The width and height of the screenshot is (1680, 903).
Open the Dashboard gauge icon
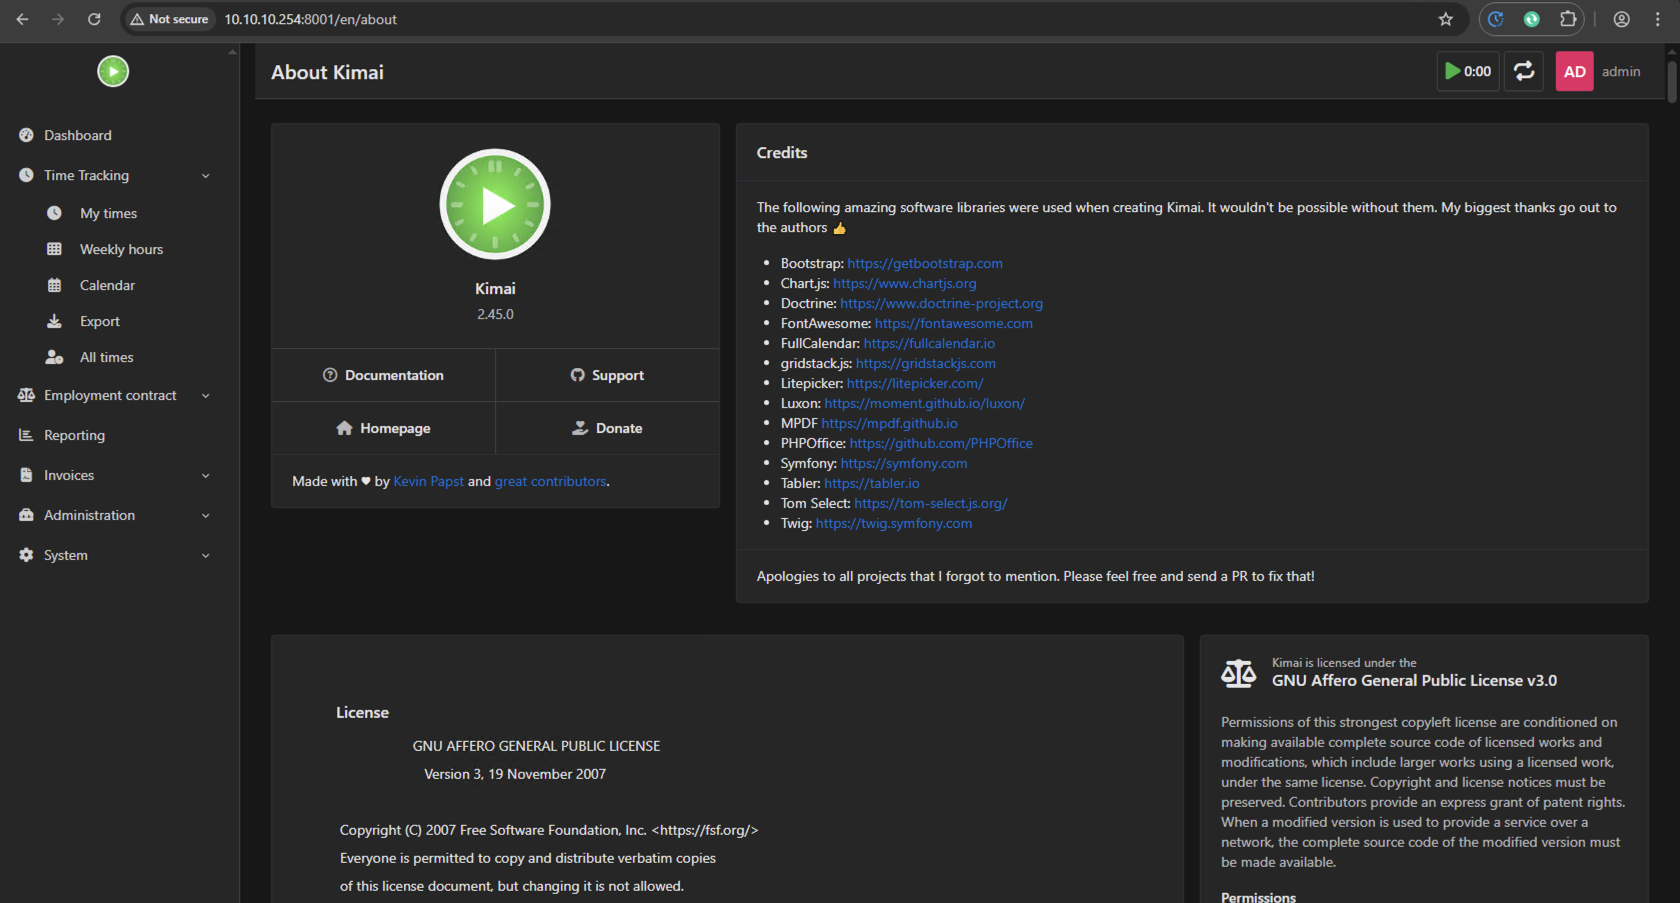pos(26,135)
